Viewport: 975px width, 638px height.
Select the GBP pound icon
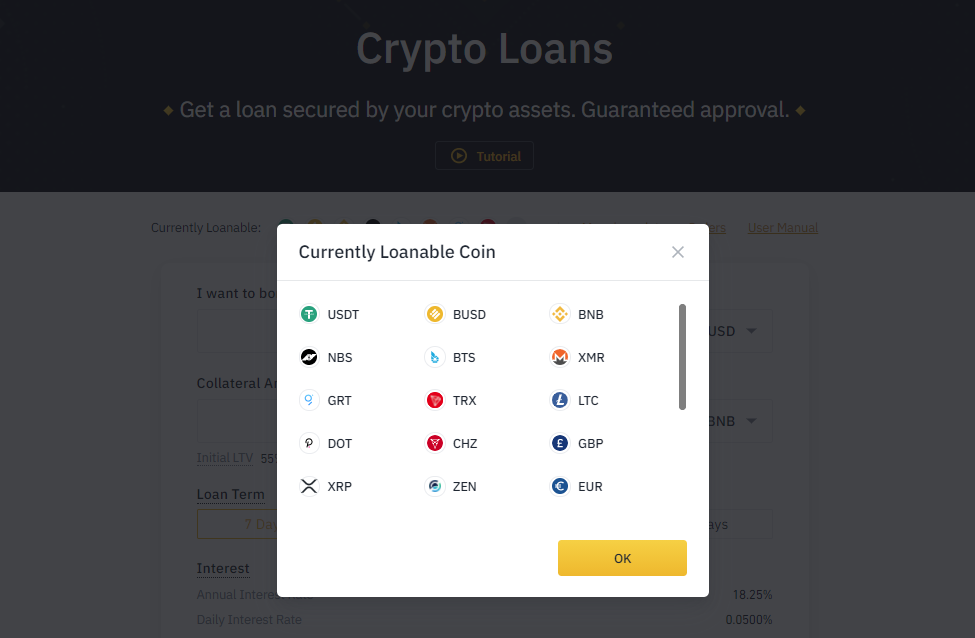click(x=560, y=443)
